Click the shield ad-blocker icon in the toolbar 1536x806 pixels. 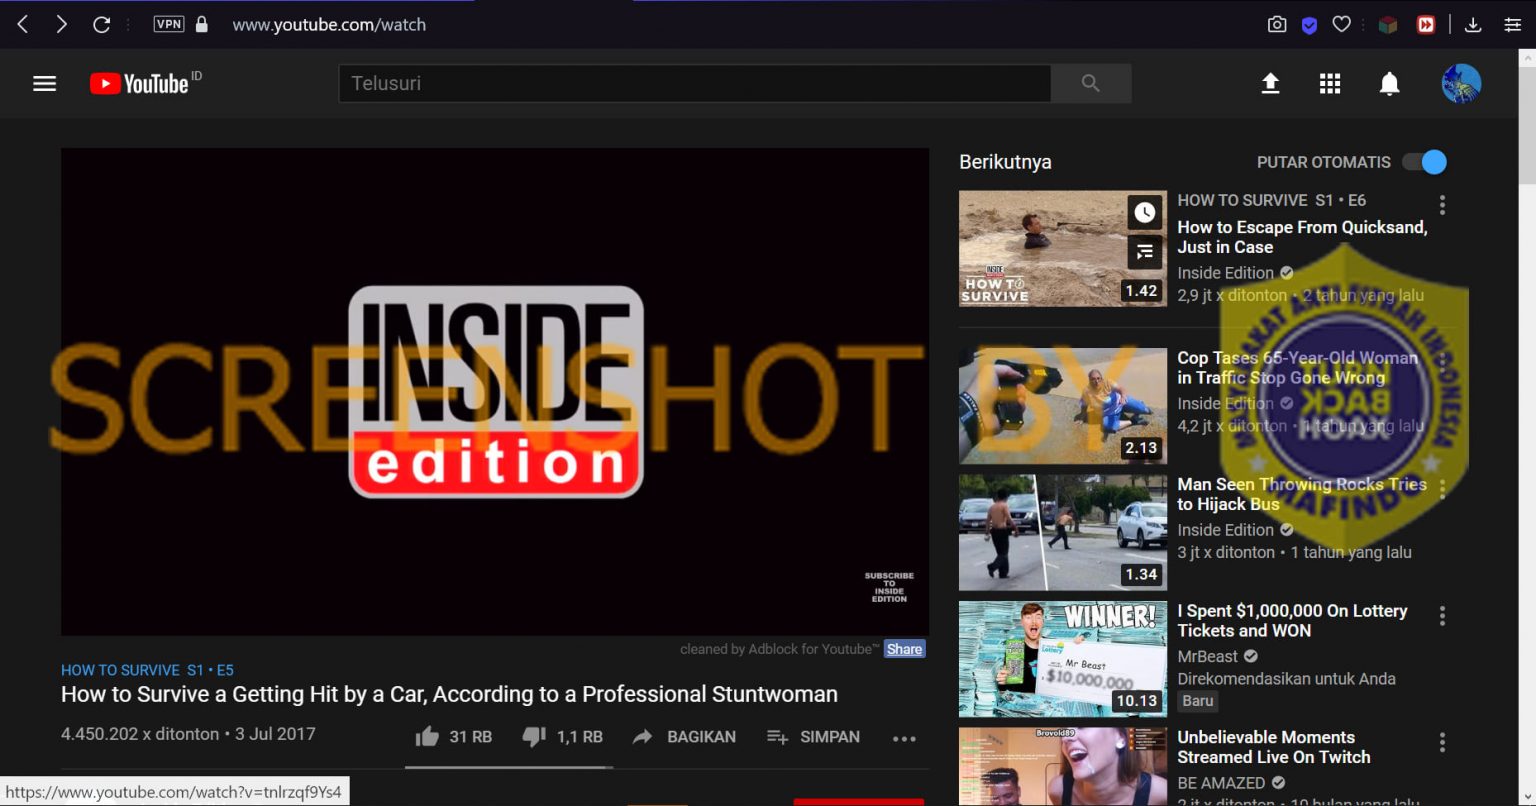pos(1309,25)
